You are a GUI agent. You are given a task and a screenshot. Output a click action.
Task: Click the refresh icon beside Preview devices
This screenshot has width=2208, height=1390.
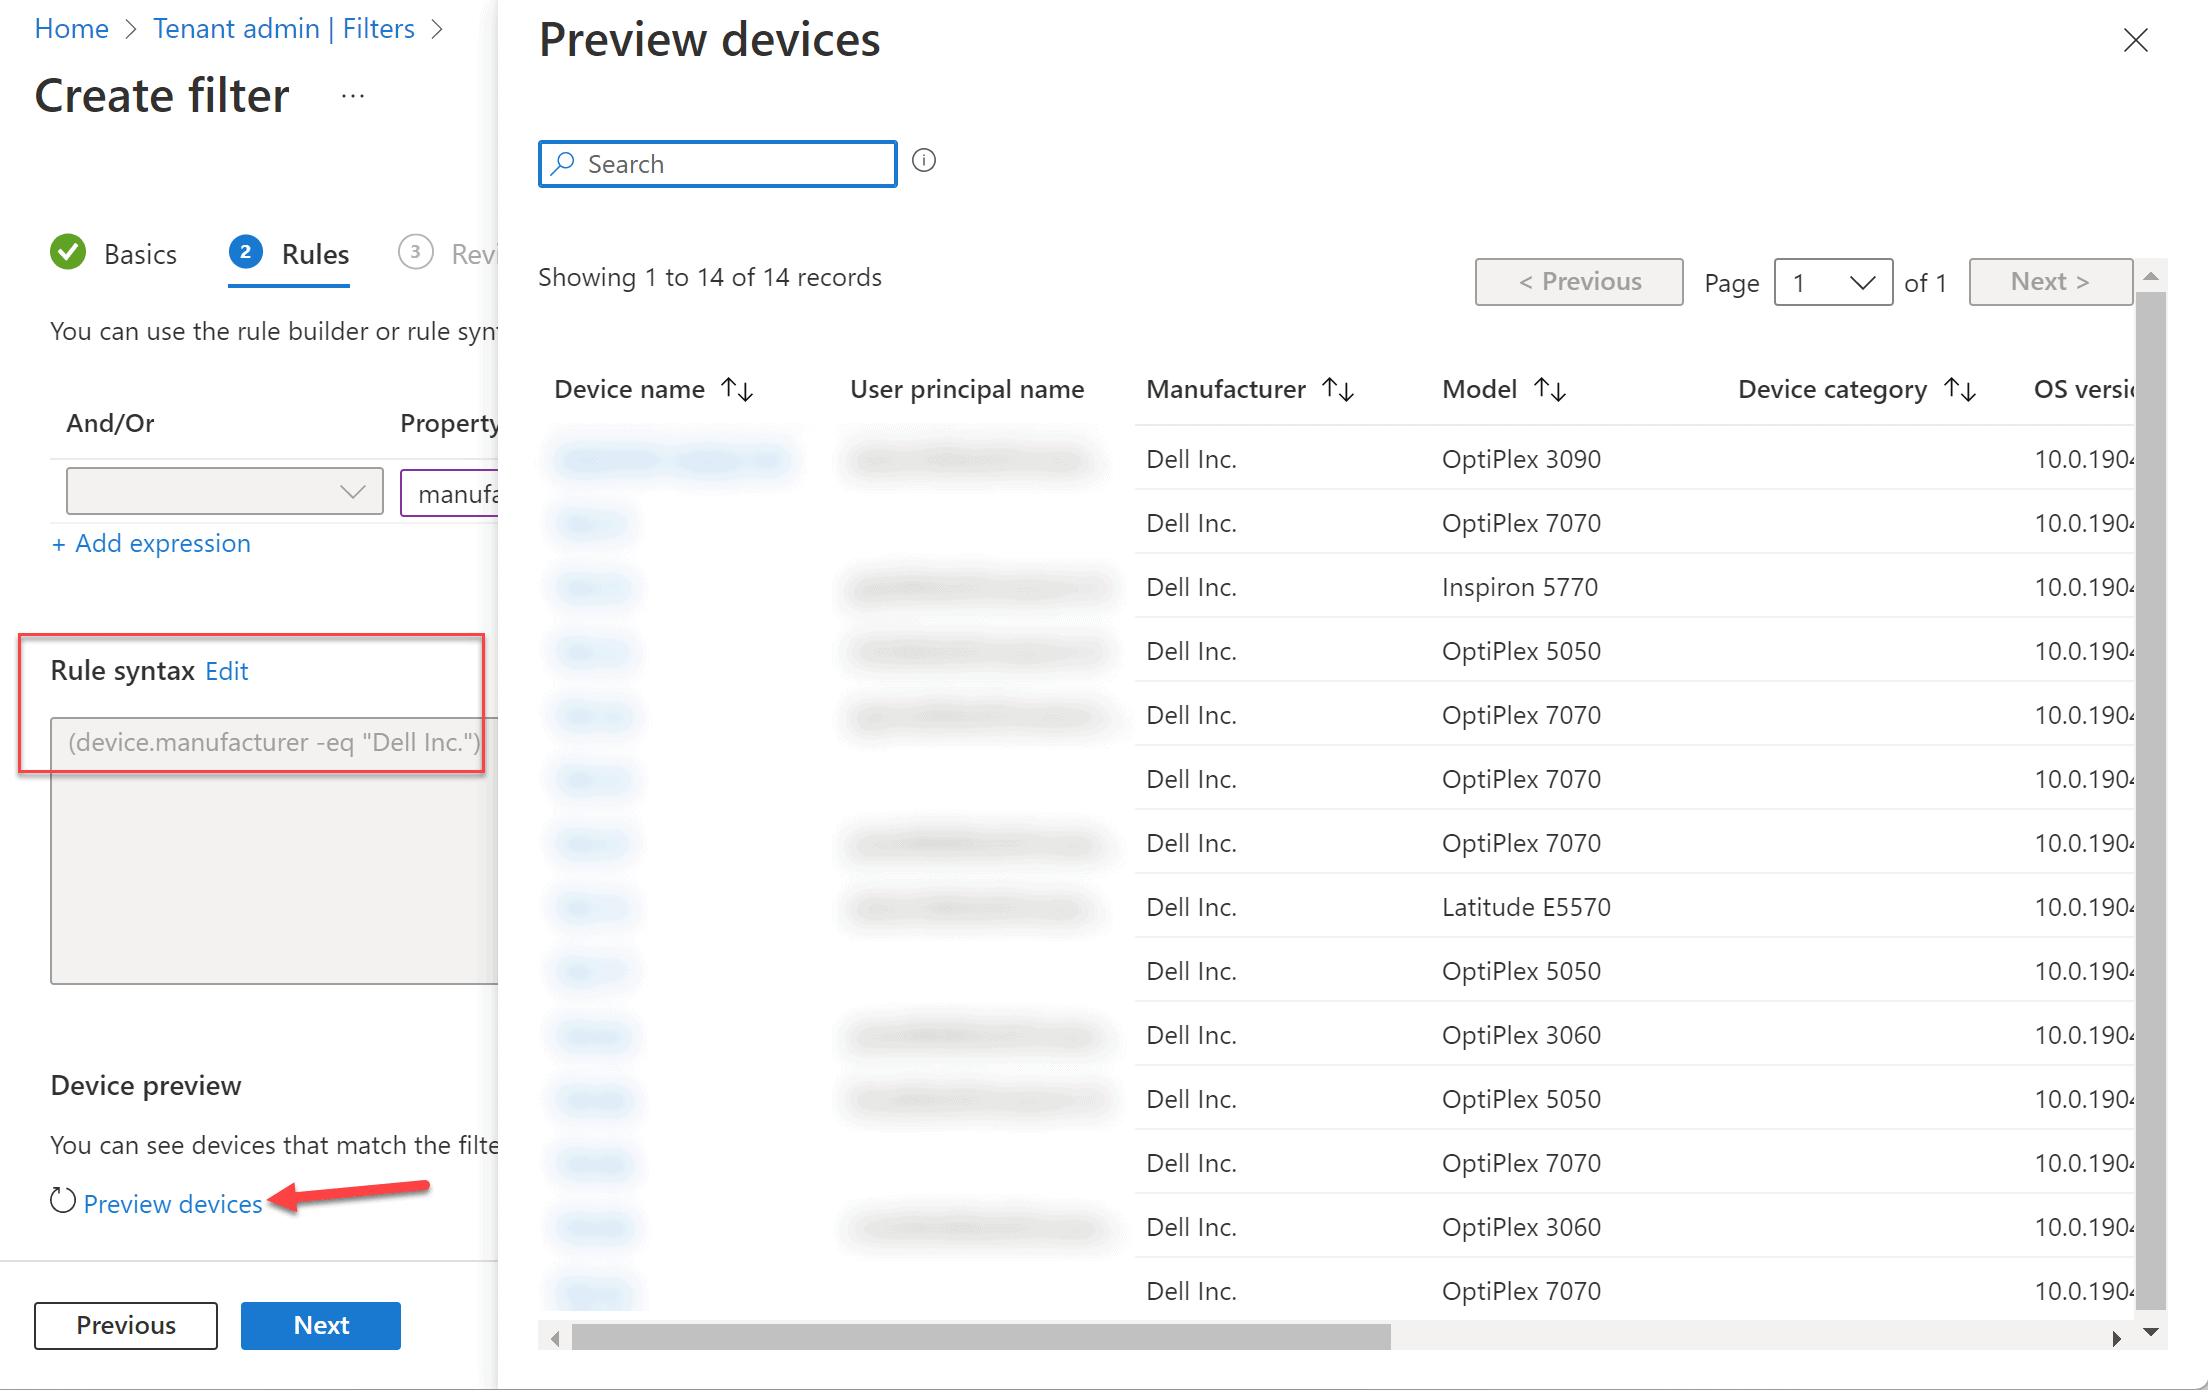point(63,1201)
